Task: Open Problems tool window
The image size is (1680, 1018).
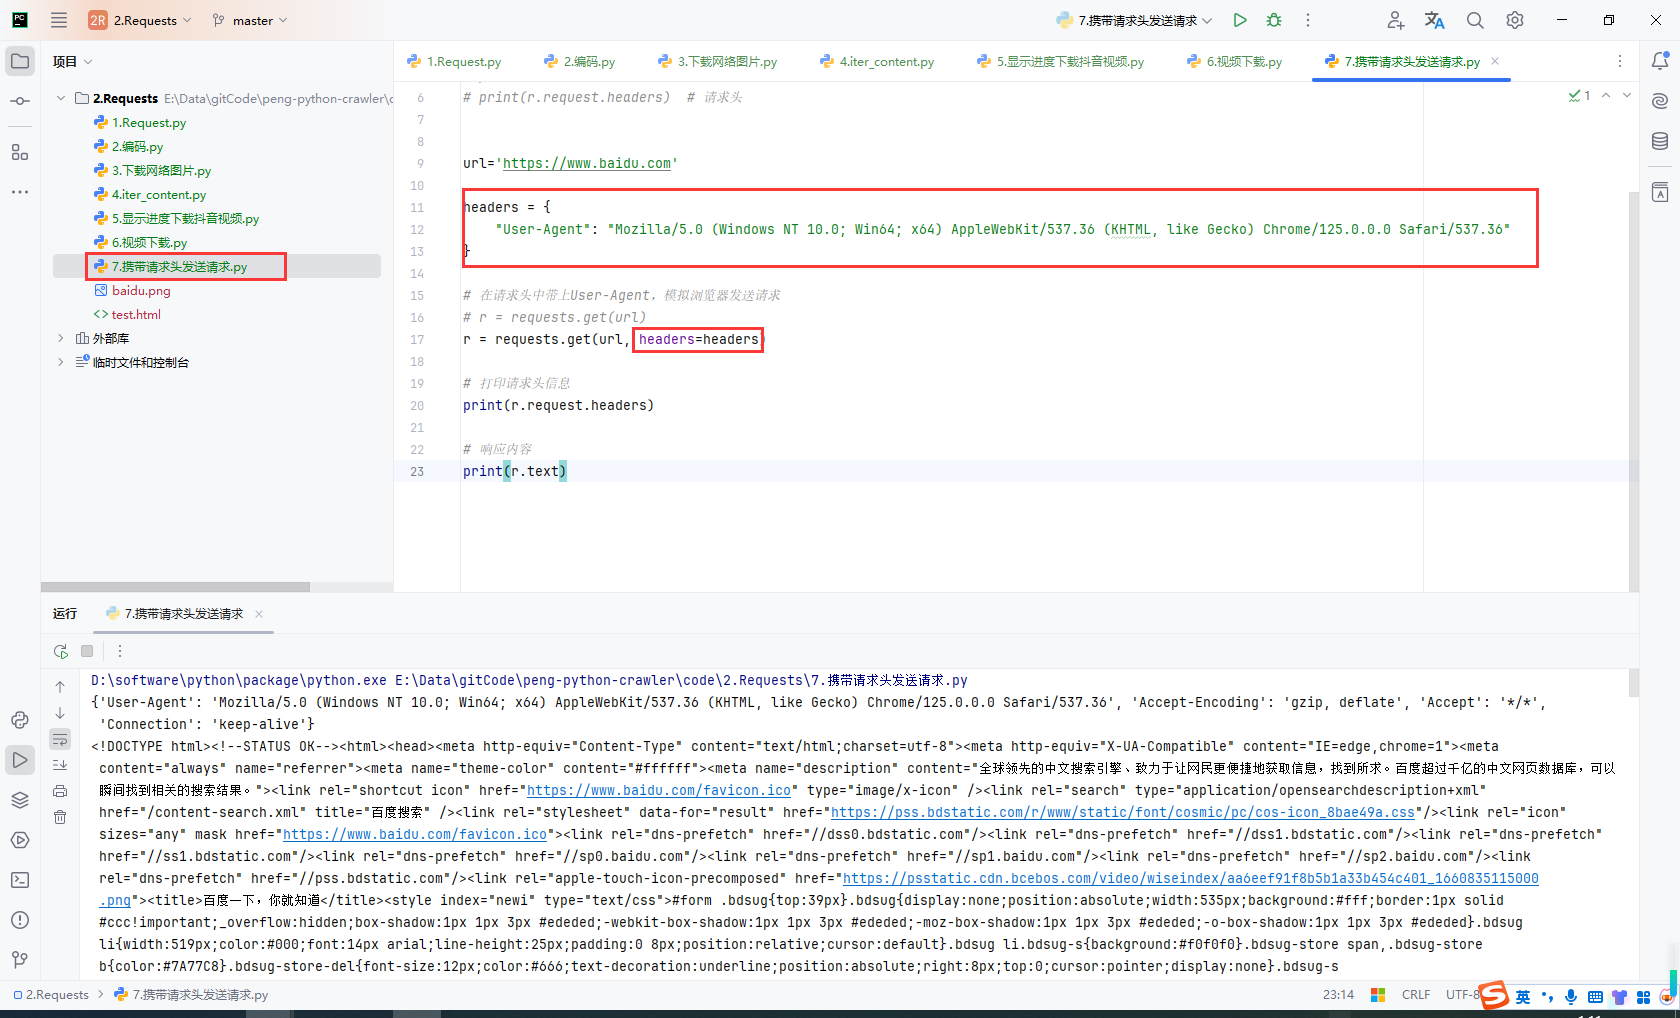Action: [x=20, y=920]
